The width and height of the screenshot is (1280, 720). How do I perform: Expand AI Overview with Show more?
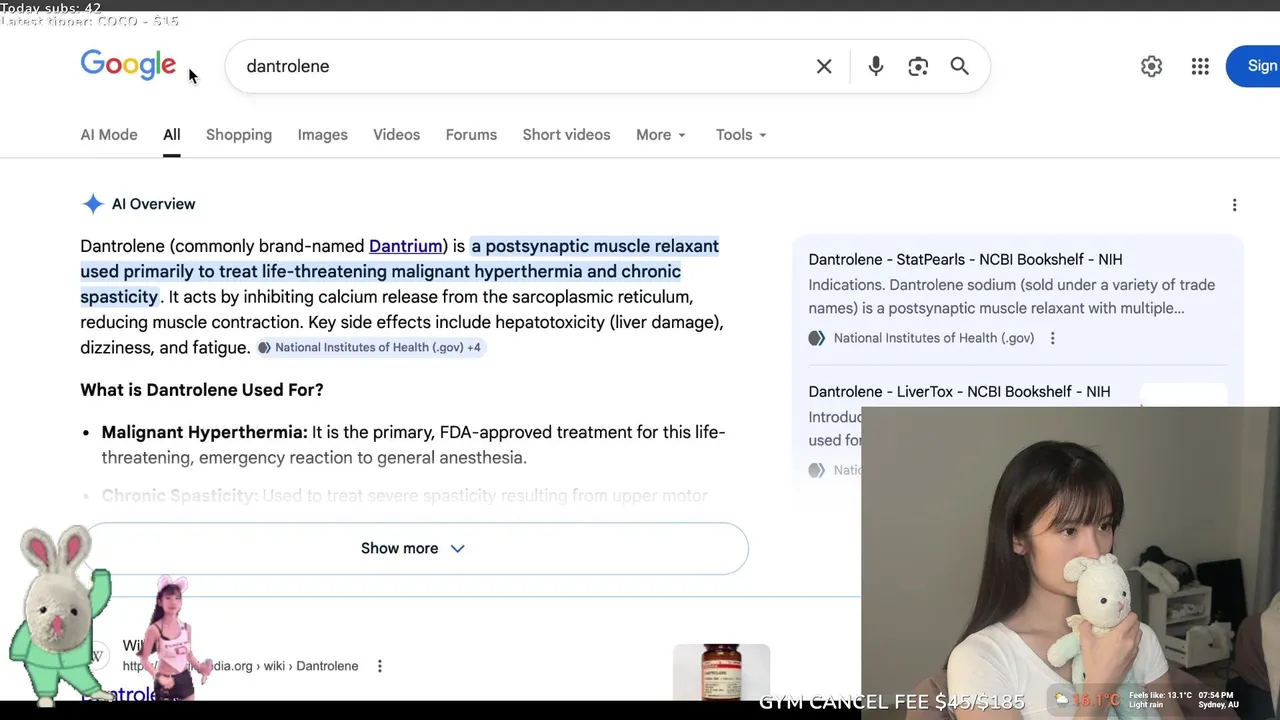[x=414, y=548]
